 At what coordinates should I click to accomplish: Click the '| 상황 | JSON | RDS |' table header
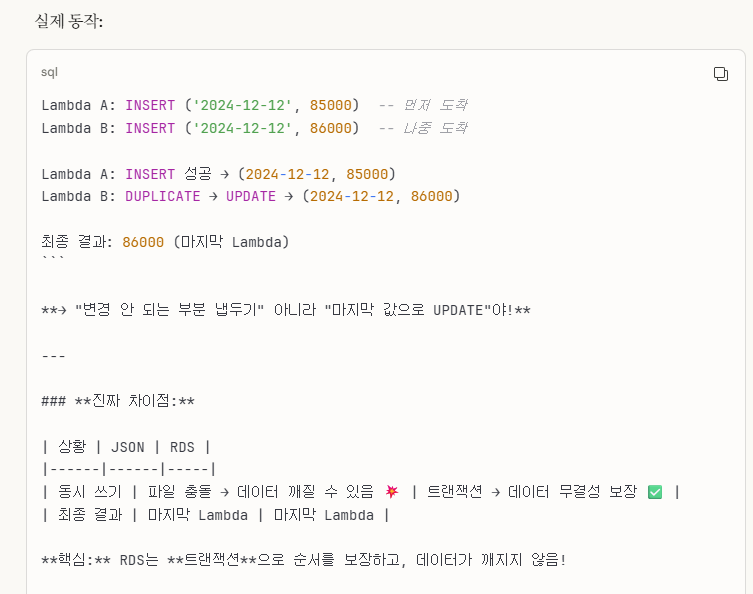(x=126, y=447)
